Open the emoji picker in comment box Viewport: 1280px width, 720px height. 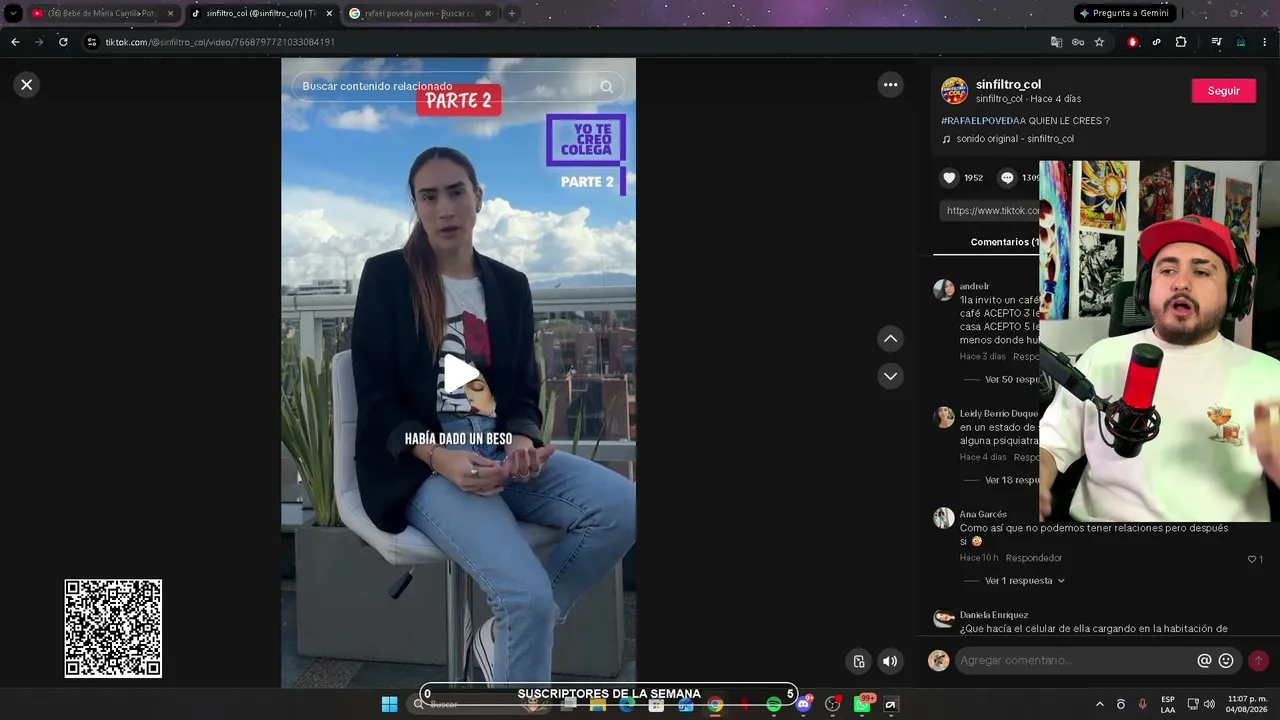1226,661
